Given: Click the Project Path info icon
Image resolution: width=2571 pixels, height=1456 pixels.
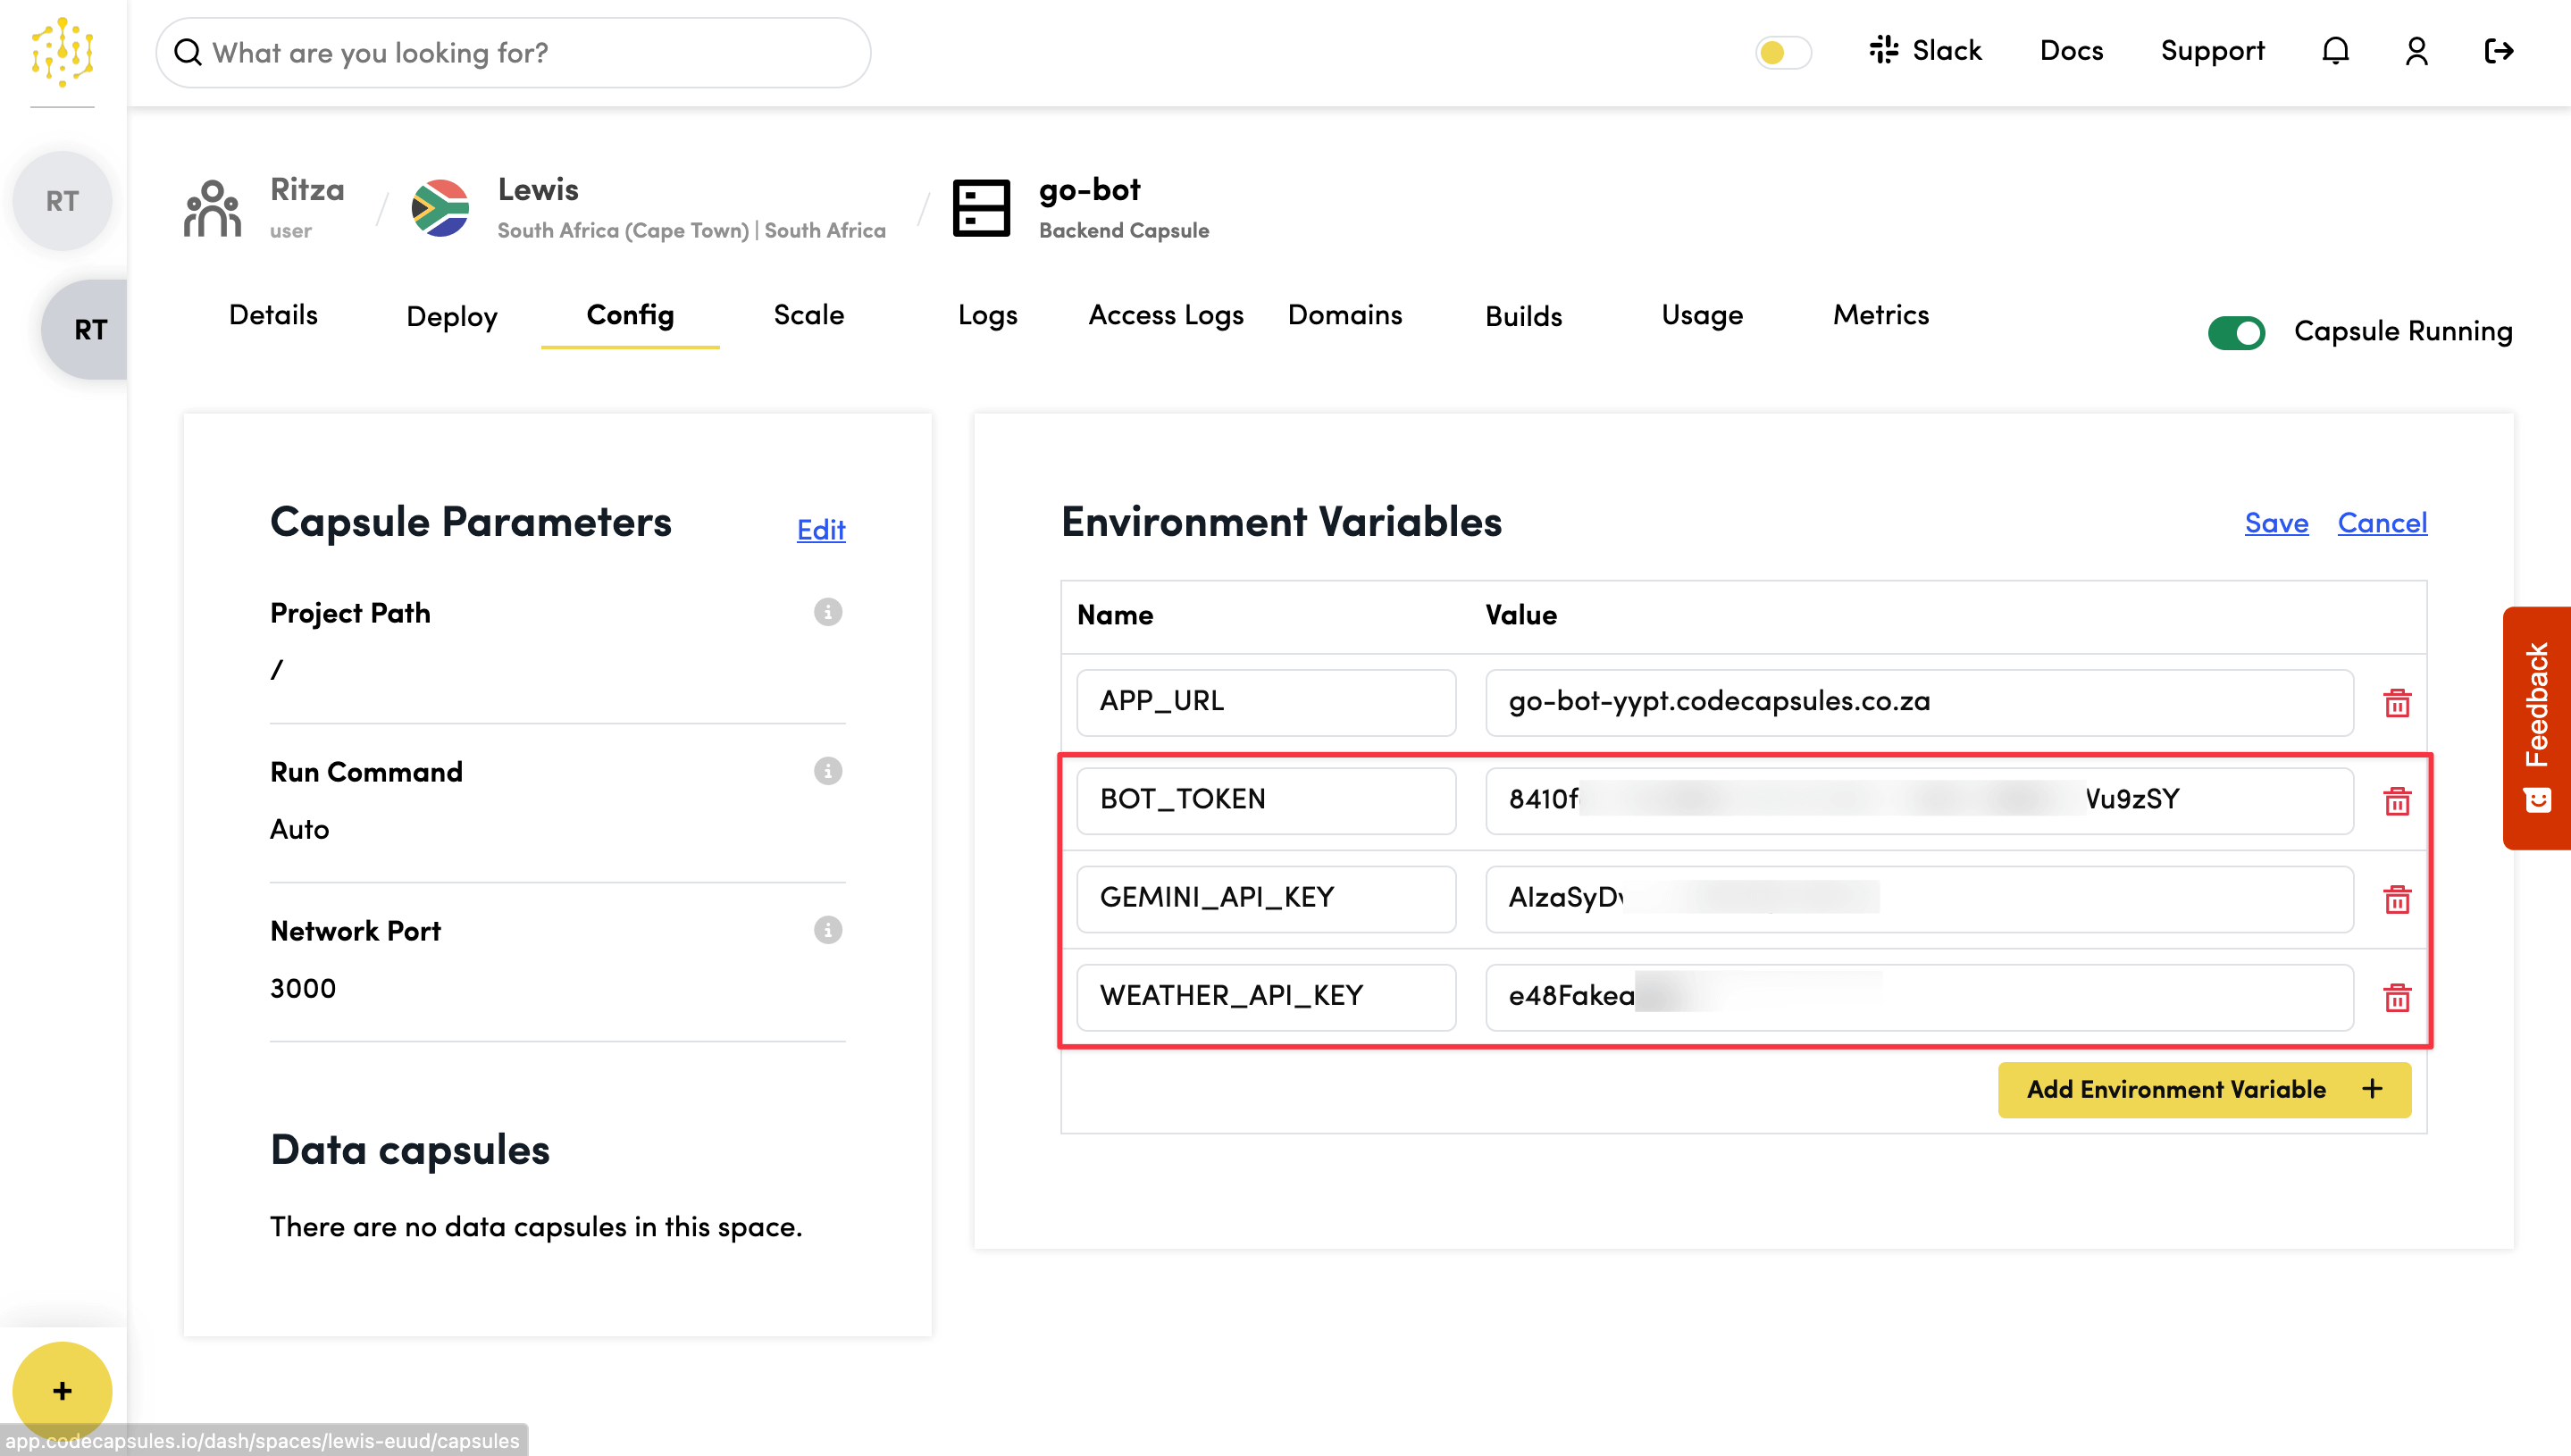Looking at the screenshot, I should [x=827, y=612].
